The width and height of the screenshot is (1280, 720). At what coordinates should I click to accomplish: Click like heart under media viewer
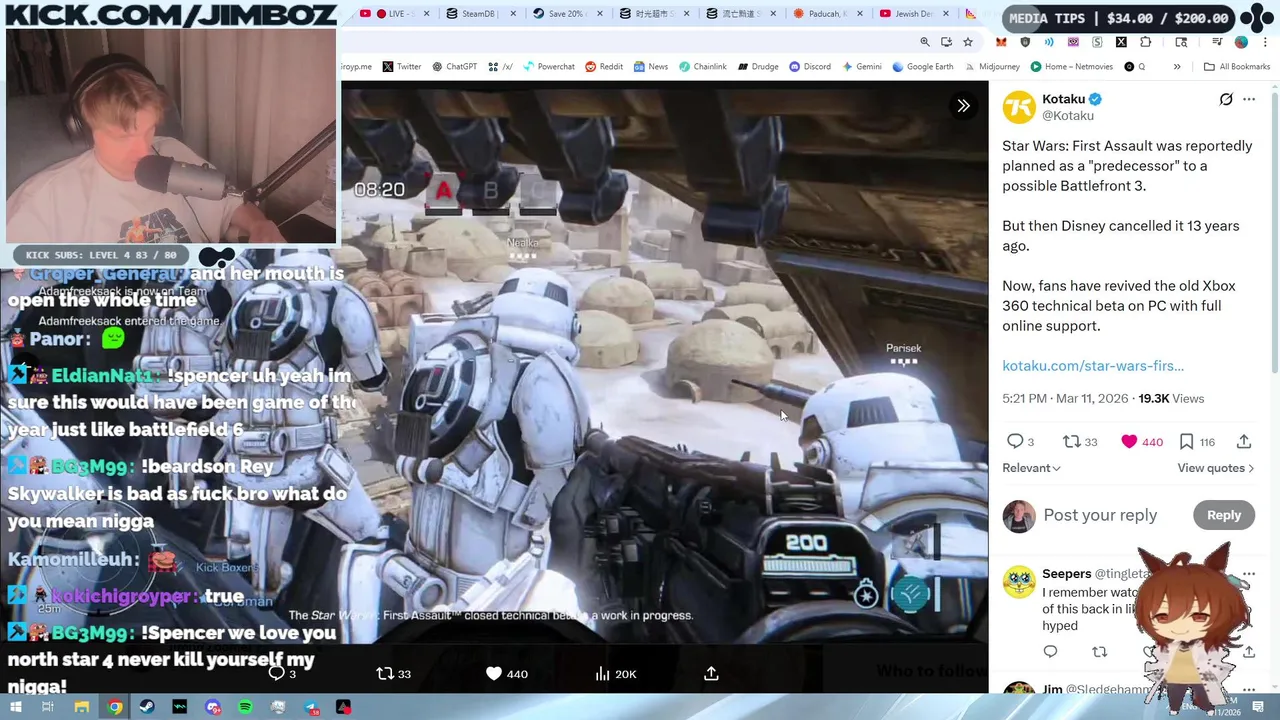point(493,673)
